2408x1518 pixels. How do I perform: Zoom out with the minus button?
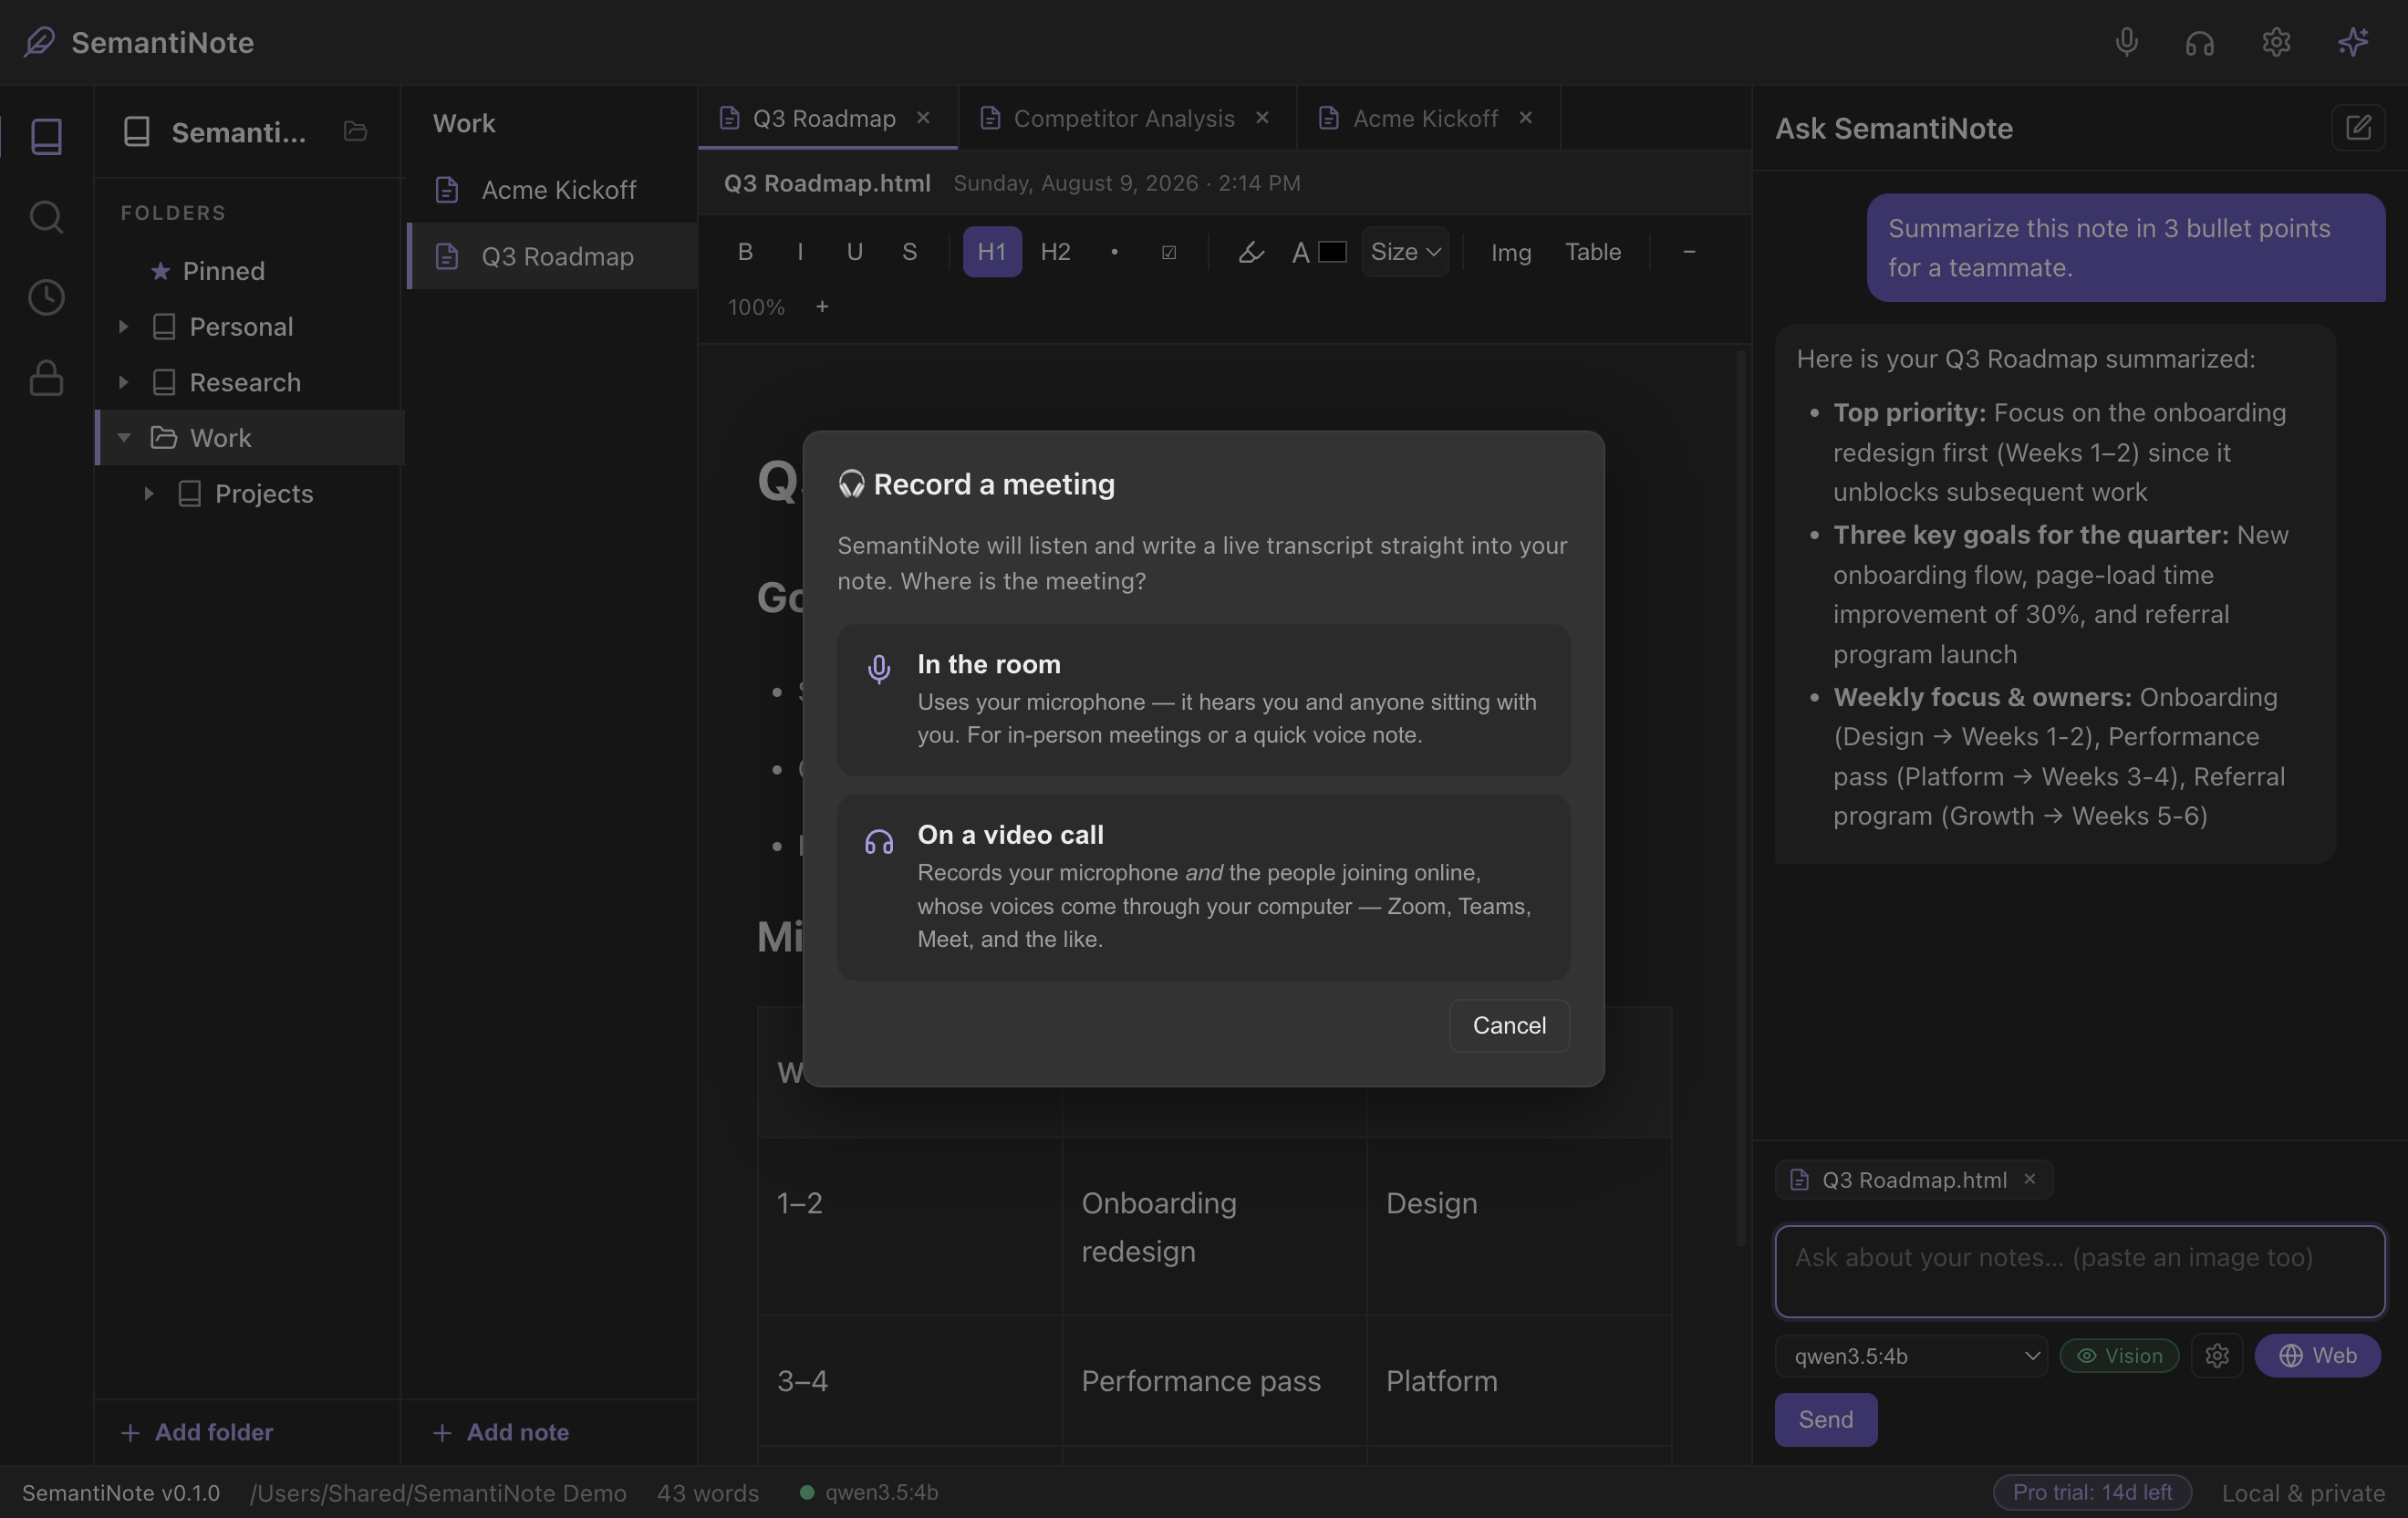click(1689, 252)
